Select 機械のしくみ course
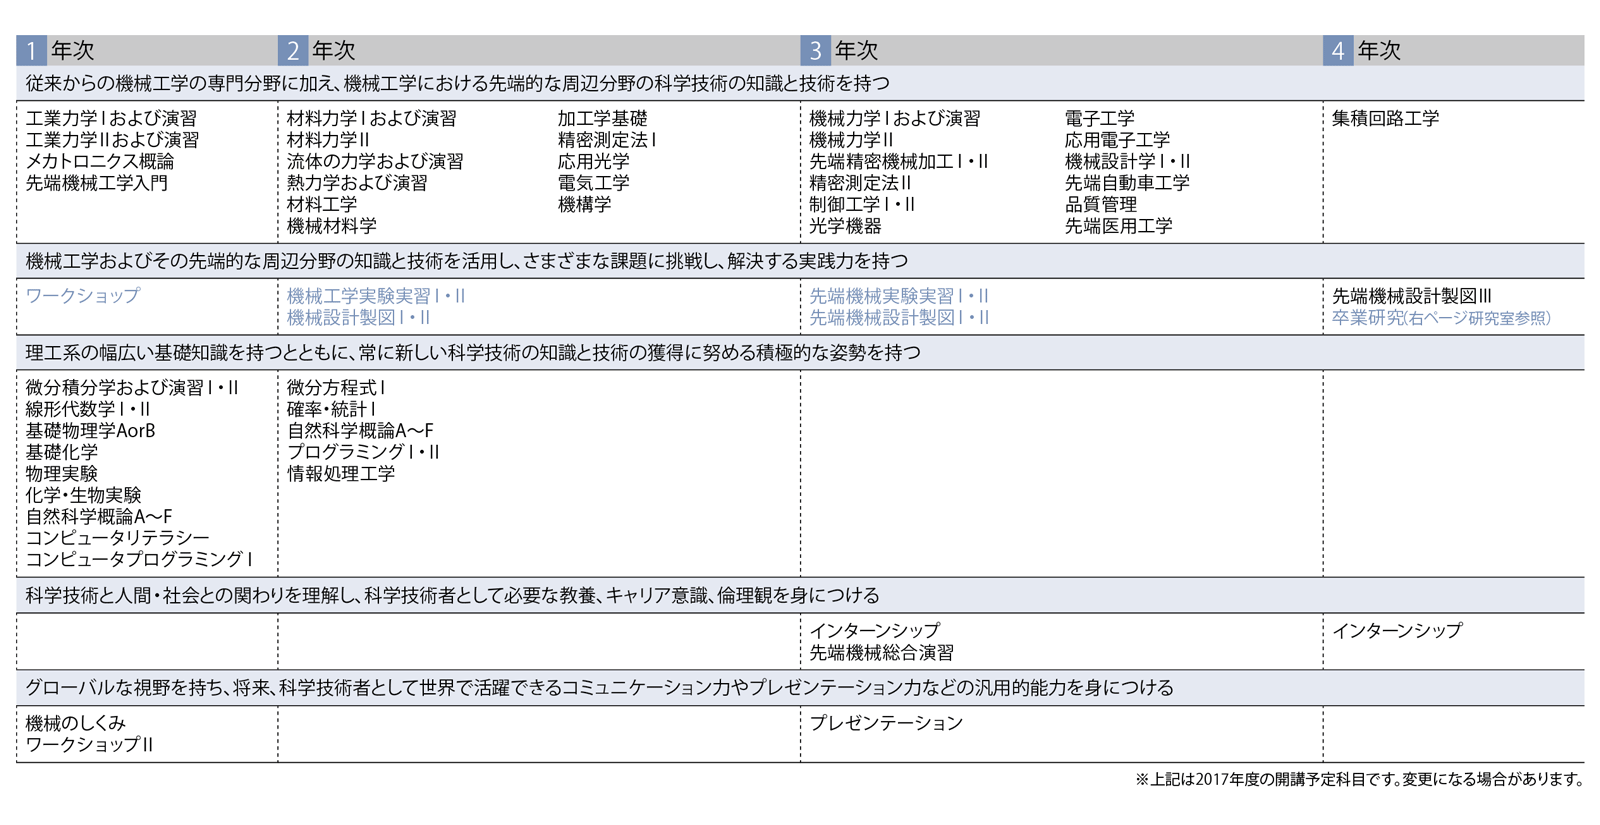The height and width of the screenshot is (825, 1600). click(76, 723)
